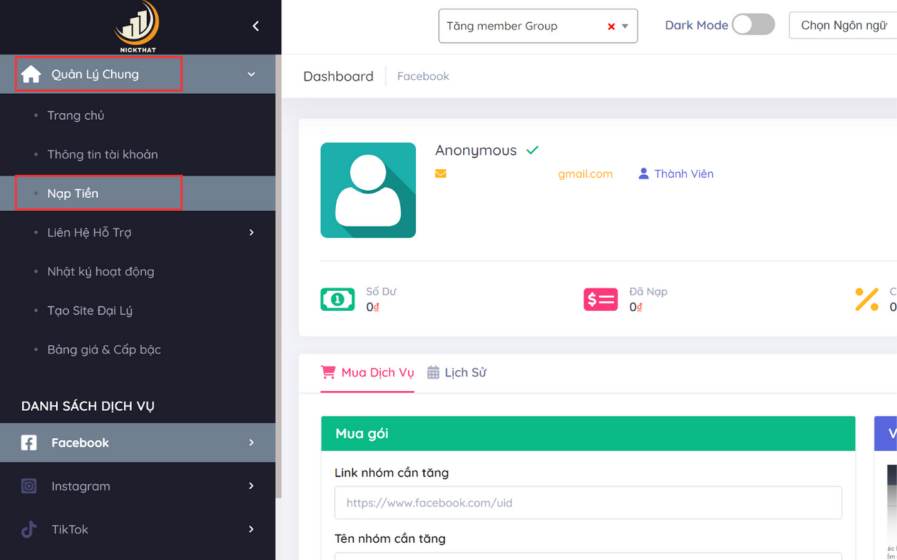
Task: Expand the TikTok services chevron
Action: [x=251, y=530]
